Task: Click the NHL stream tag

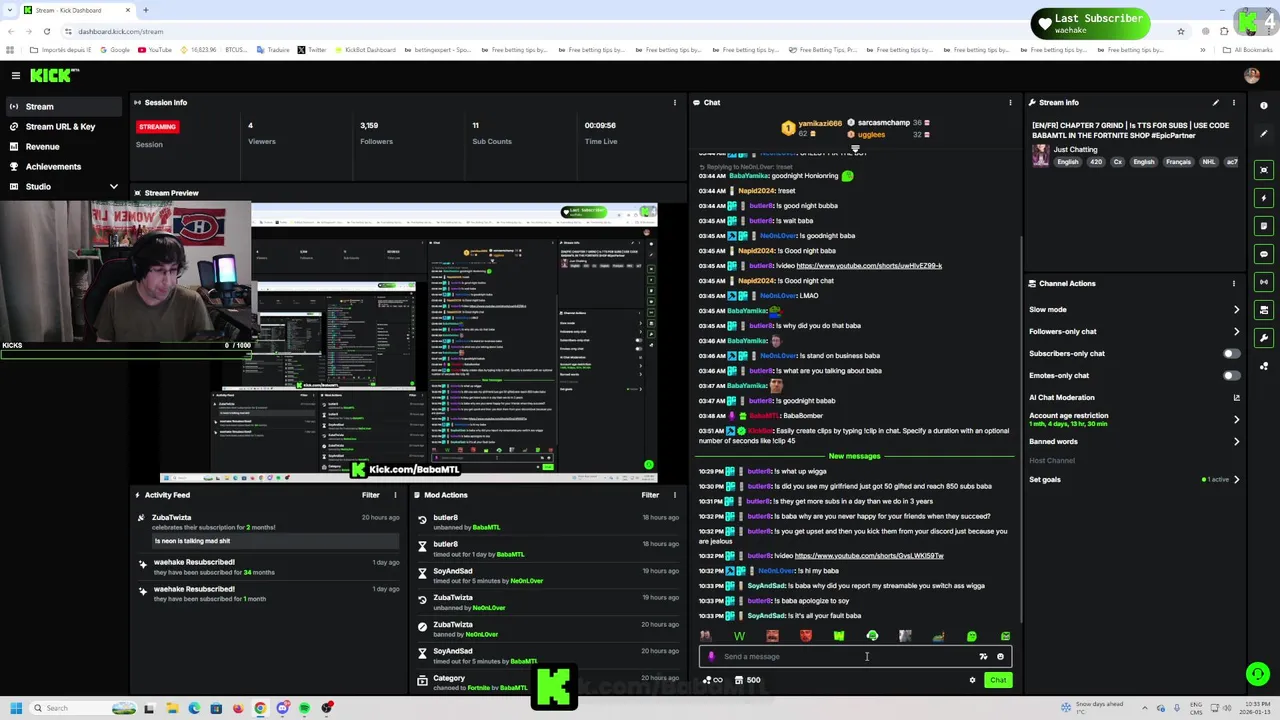Action: coord(1209,162)
